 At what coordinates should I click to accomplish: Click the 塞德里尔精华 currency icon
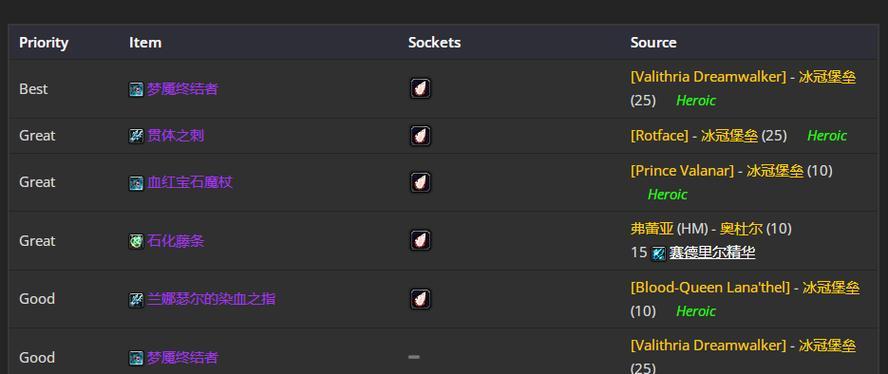(658, 253)
